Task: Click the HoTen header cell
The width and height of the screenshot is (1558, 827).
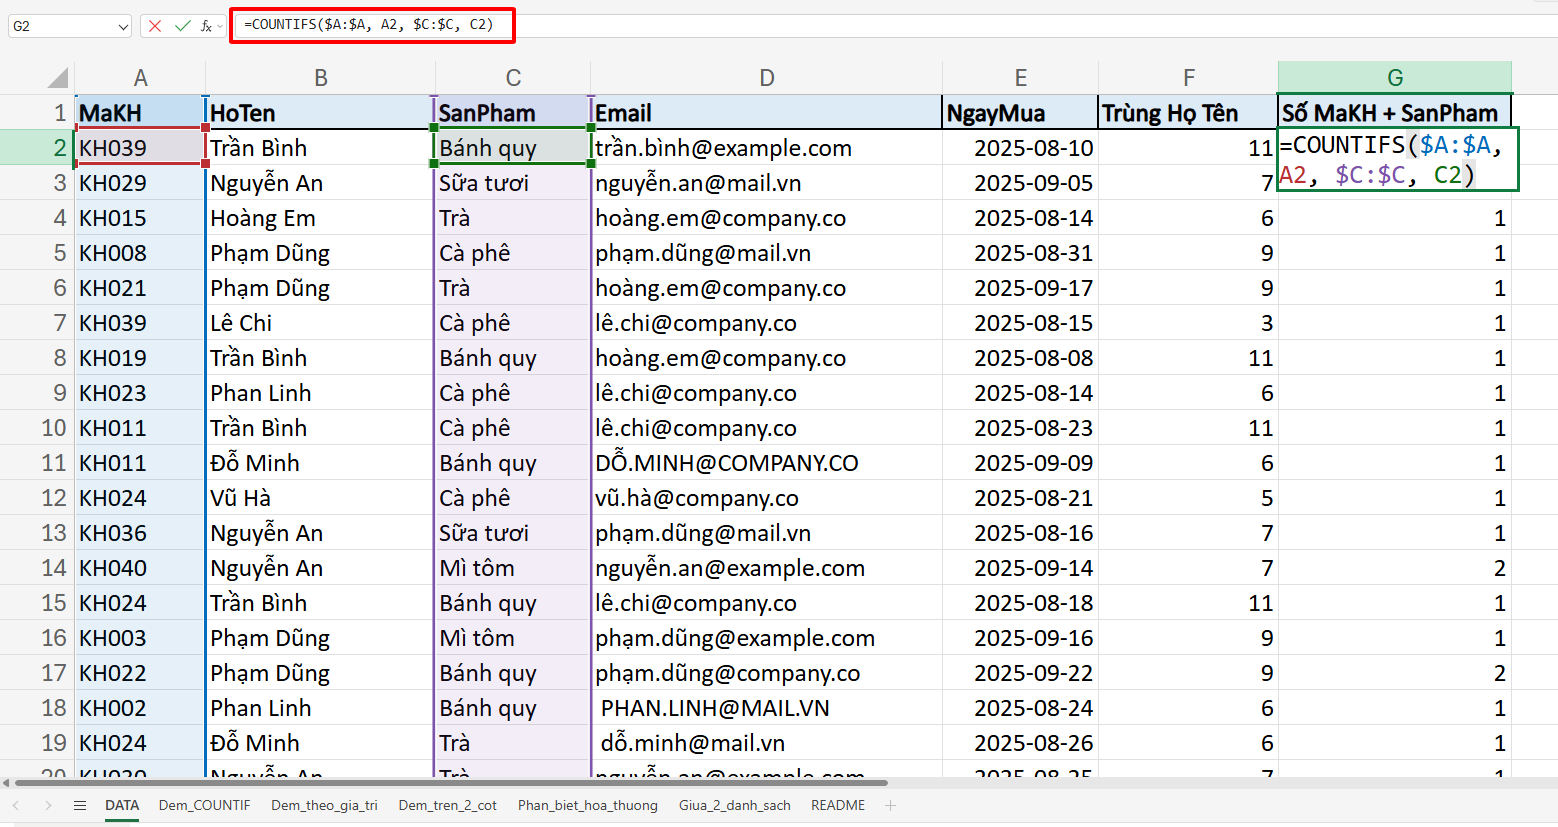Action: click(x=320, y=113)
